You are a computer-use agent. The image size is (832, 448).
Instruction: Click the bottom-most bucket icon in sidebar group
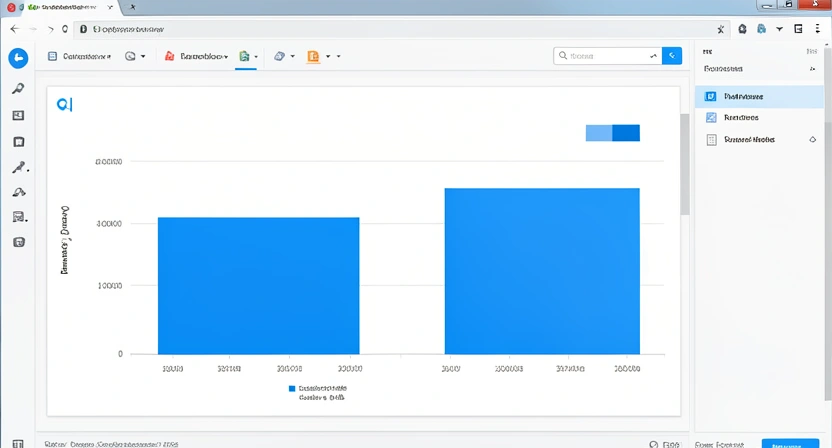click(18, 242)
